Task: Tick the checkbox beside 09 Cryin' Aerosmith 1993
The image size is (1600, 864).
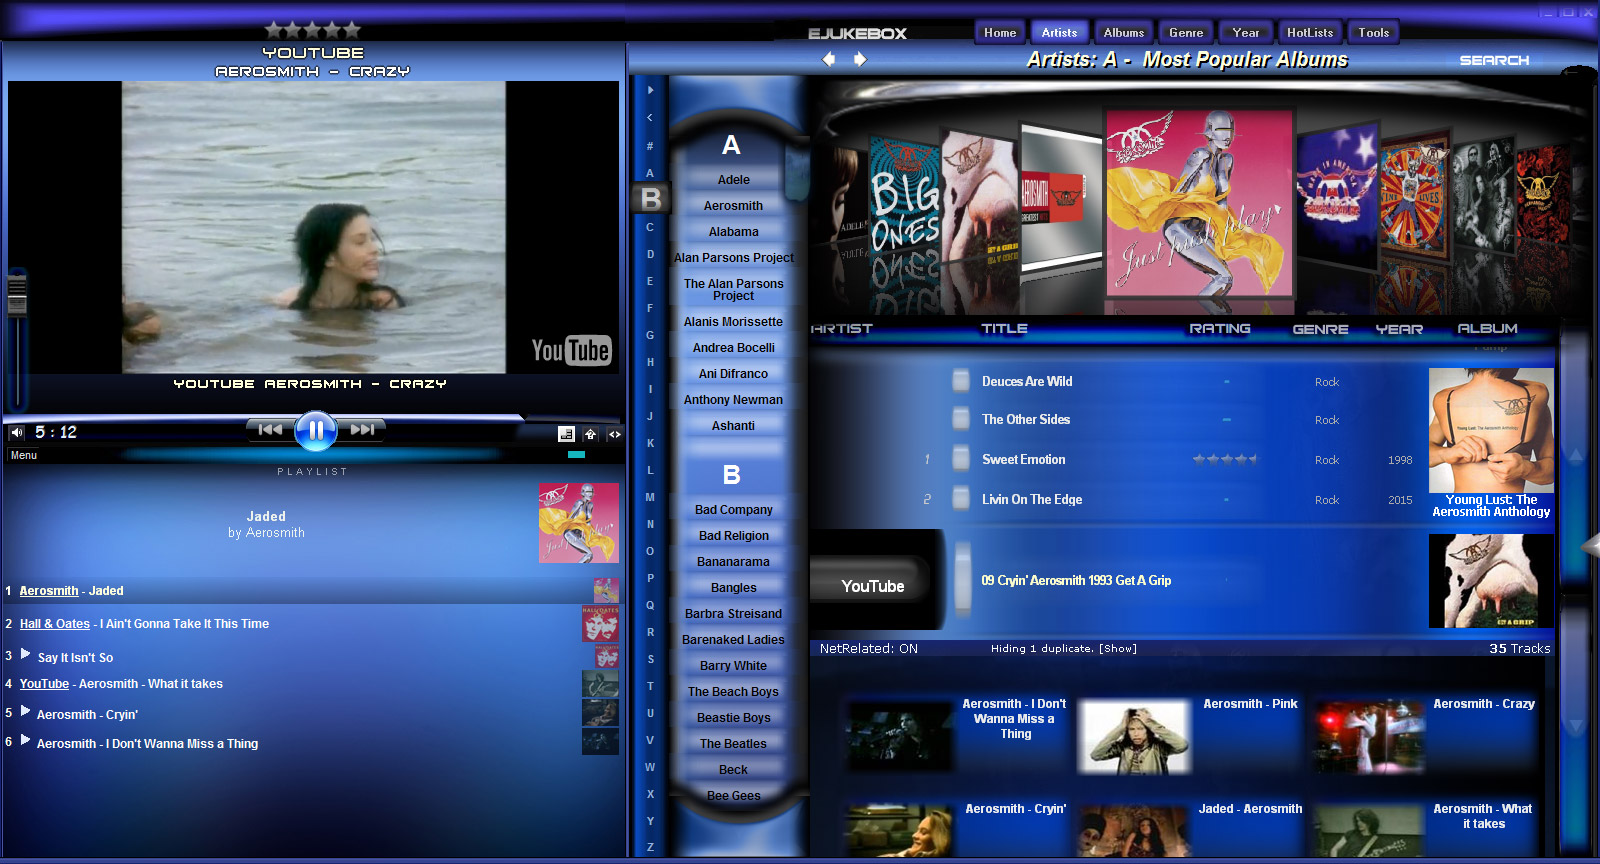Action: click(x=963, y=578)
